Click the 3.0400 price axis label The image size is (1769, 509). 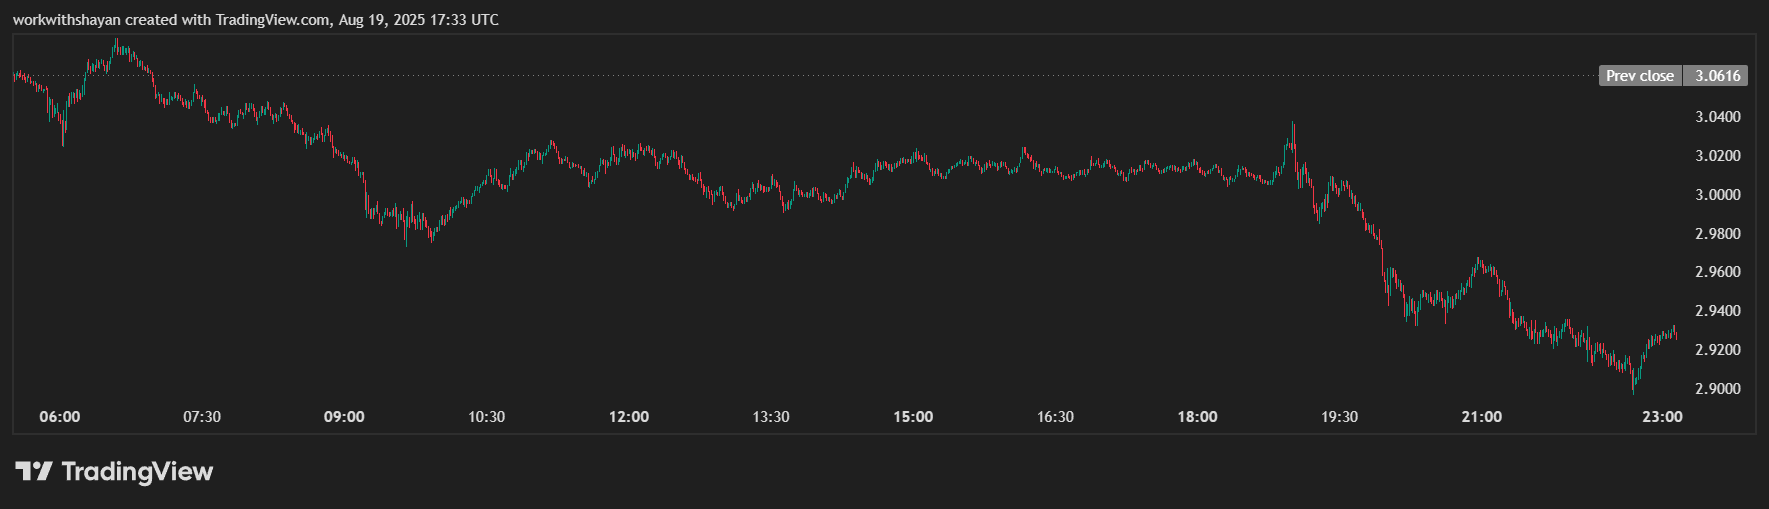click(x=1717, y=117)
